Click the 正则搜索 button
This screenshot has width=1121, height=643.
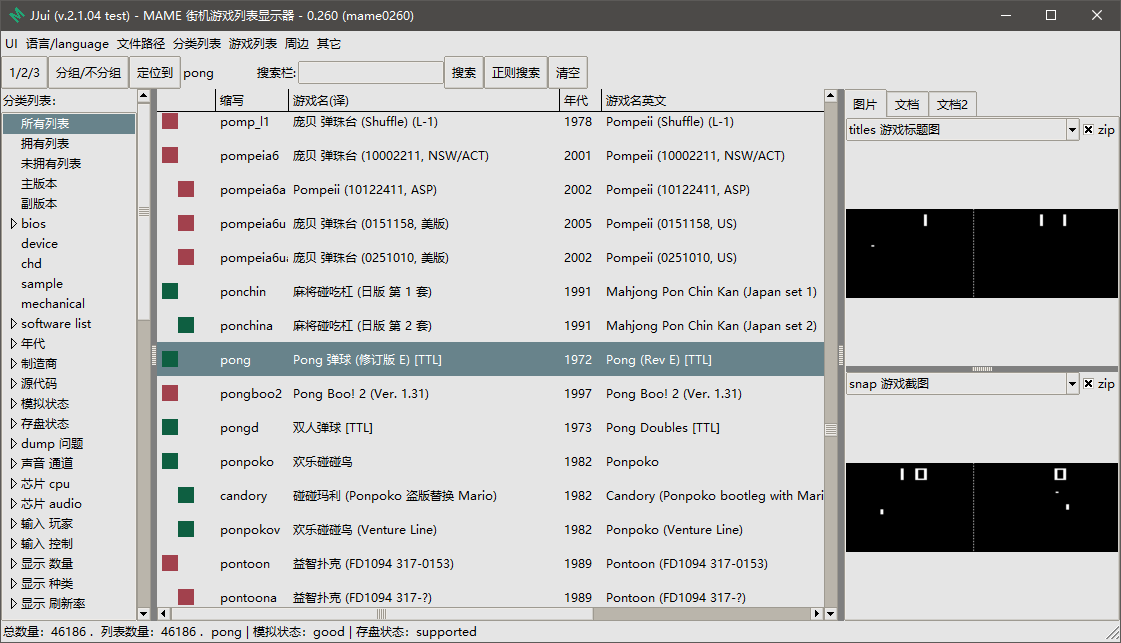tap(516, 73)
